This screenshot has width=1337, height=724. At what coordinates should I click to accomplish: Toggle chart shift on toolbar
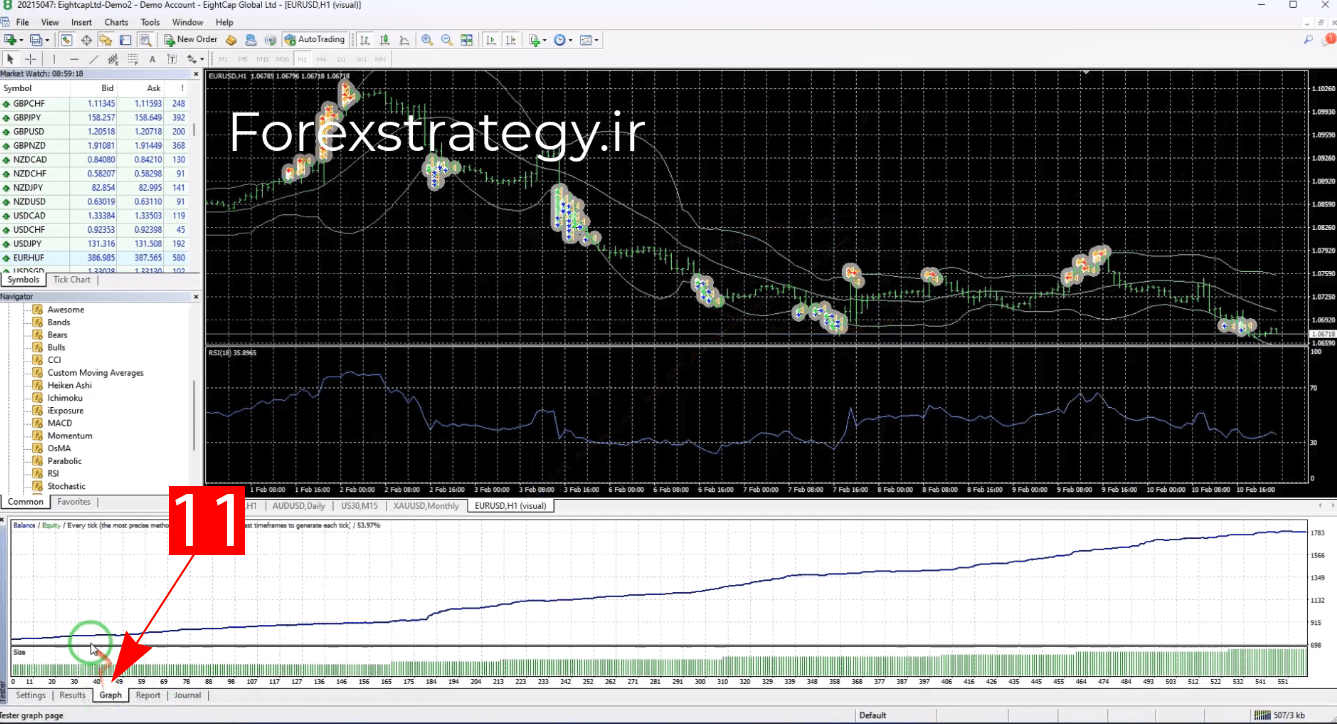pos(510,40)
